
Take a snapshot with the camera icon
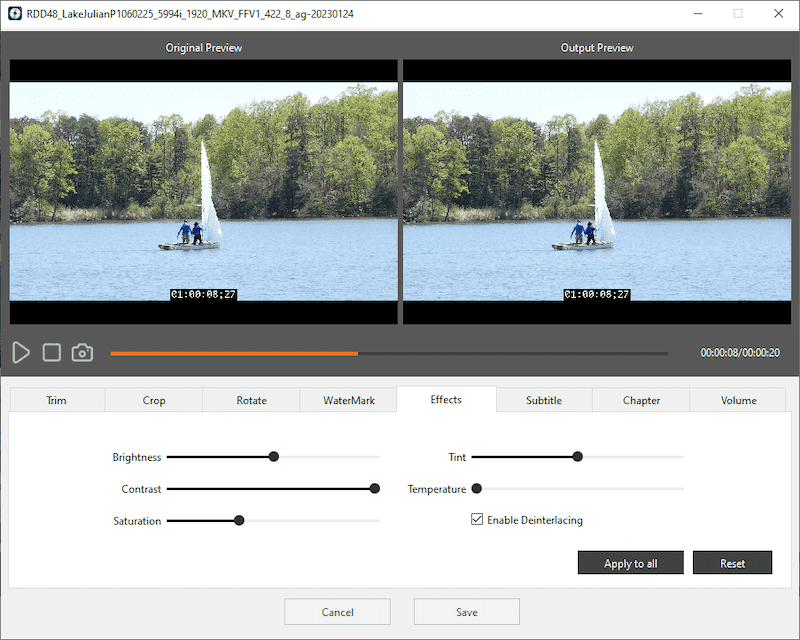coord(82,353)
